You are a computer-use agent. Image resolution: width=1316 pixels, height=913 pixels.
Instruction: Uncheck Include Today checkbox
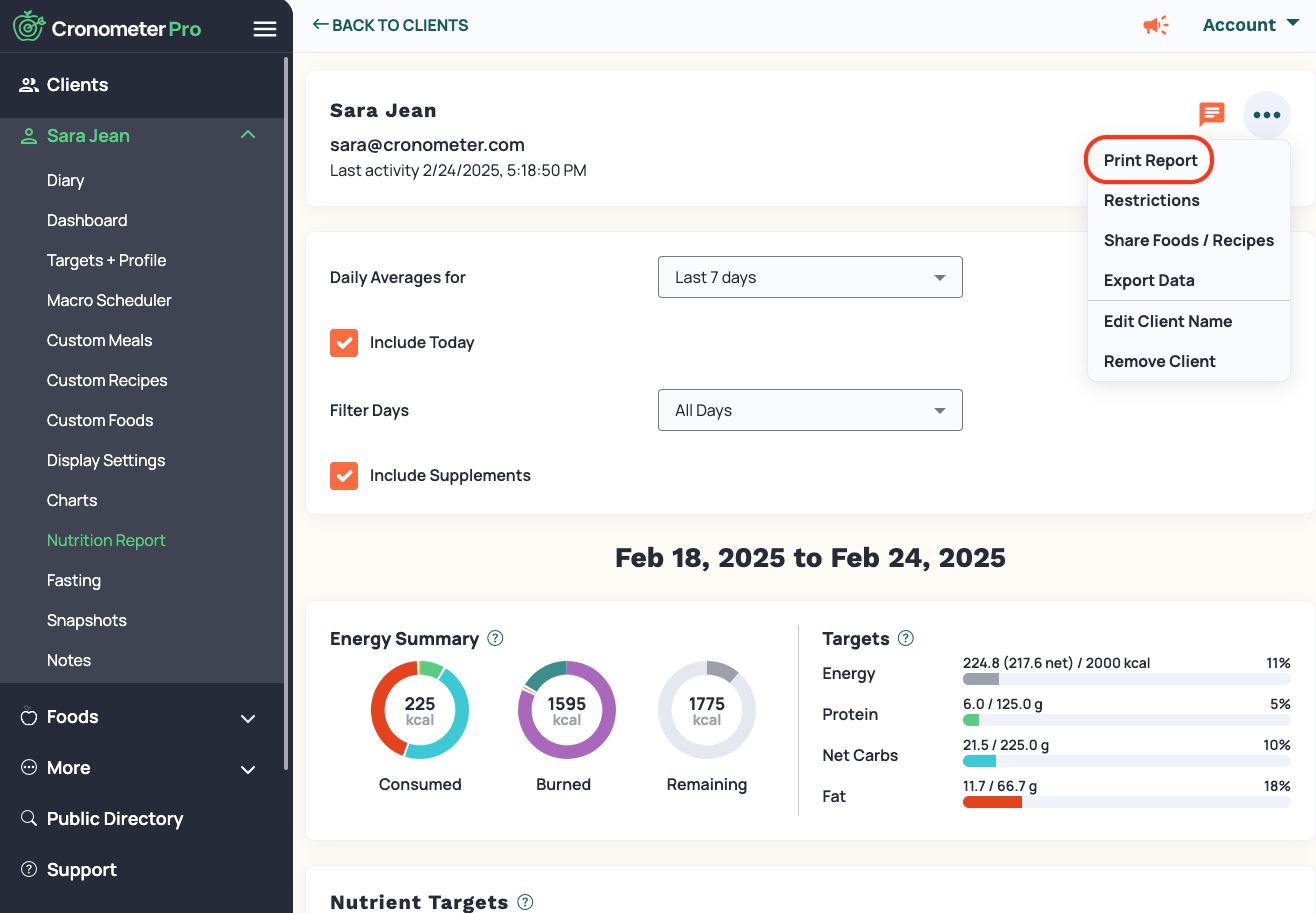pyautogui.click(x=344, y=342)
